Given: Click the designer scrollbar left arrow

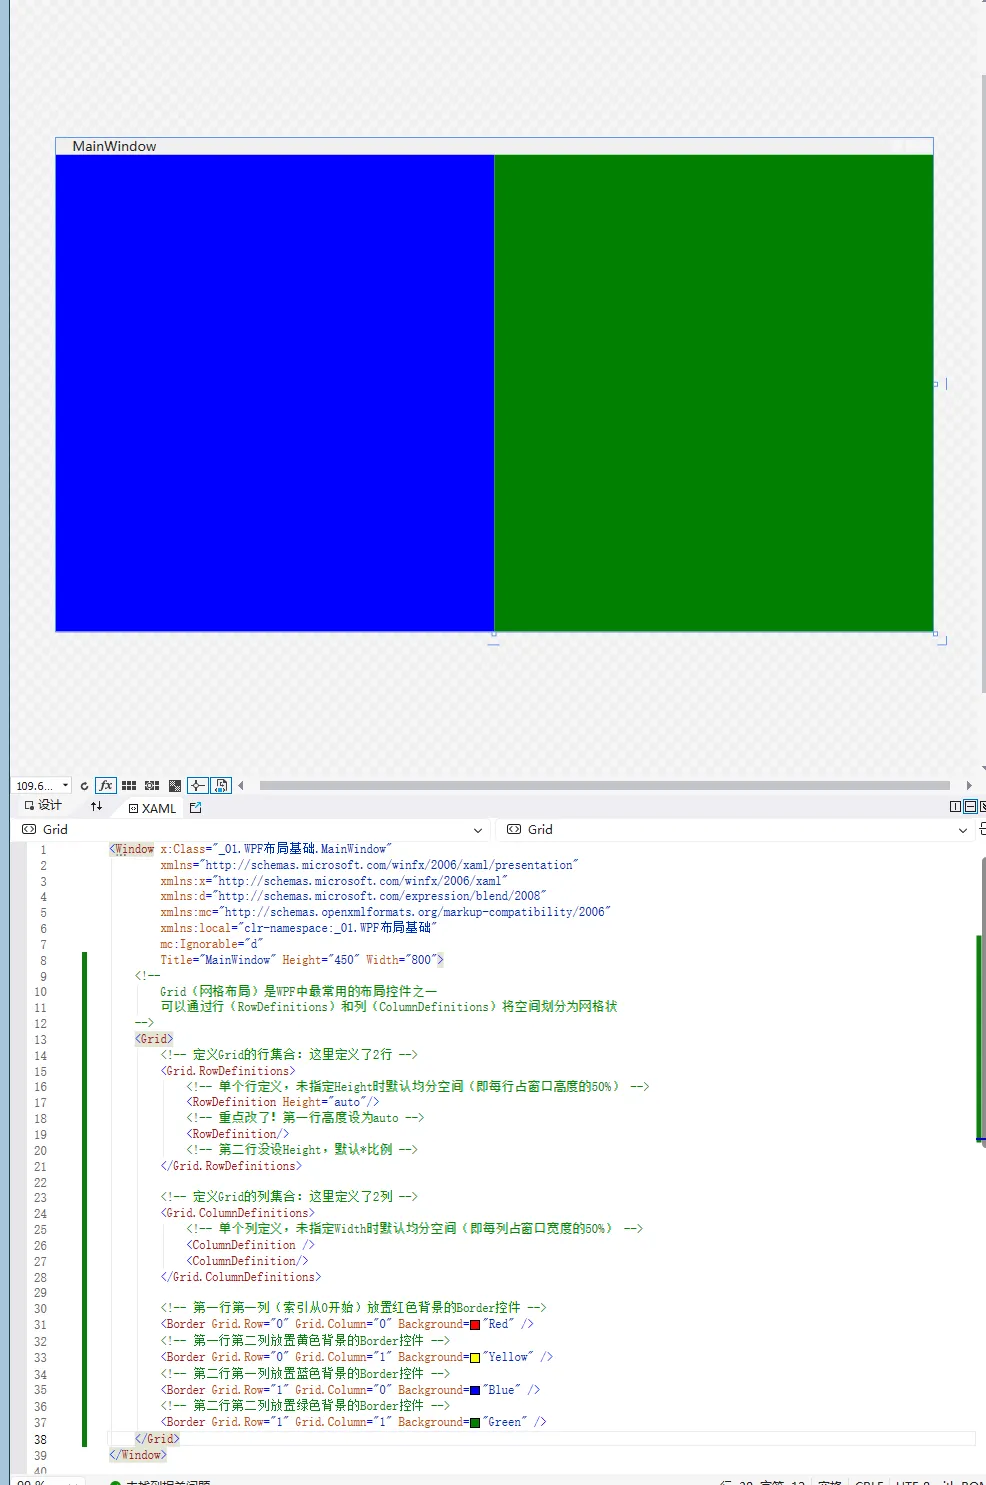Looking at the screenshot, I should point(241,786).
